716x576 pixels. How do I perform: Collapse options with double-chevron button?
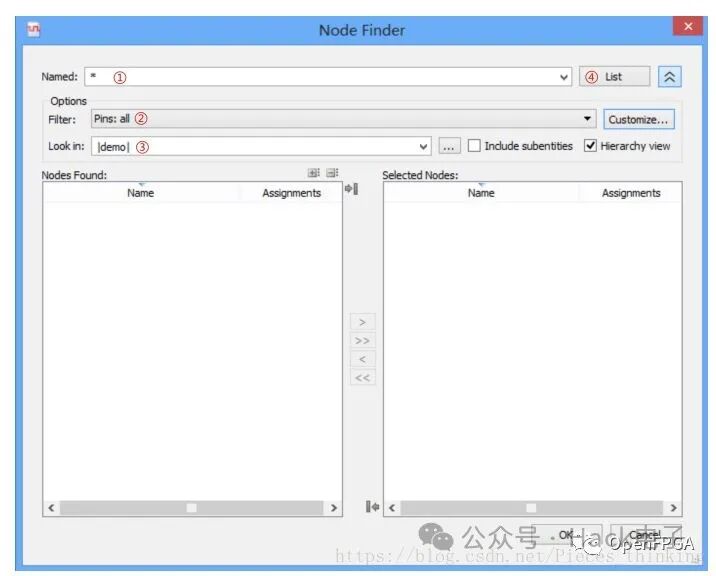(669, 77)
